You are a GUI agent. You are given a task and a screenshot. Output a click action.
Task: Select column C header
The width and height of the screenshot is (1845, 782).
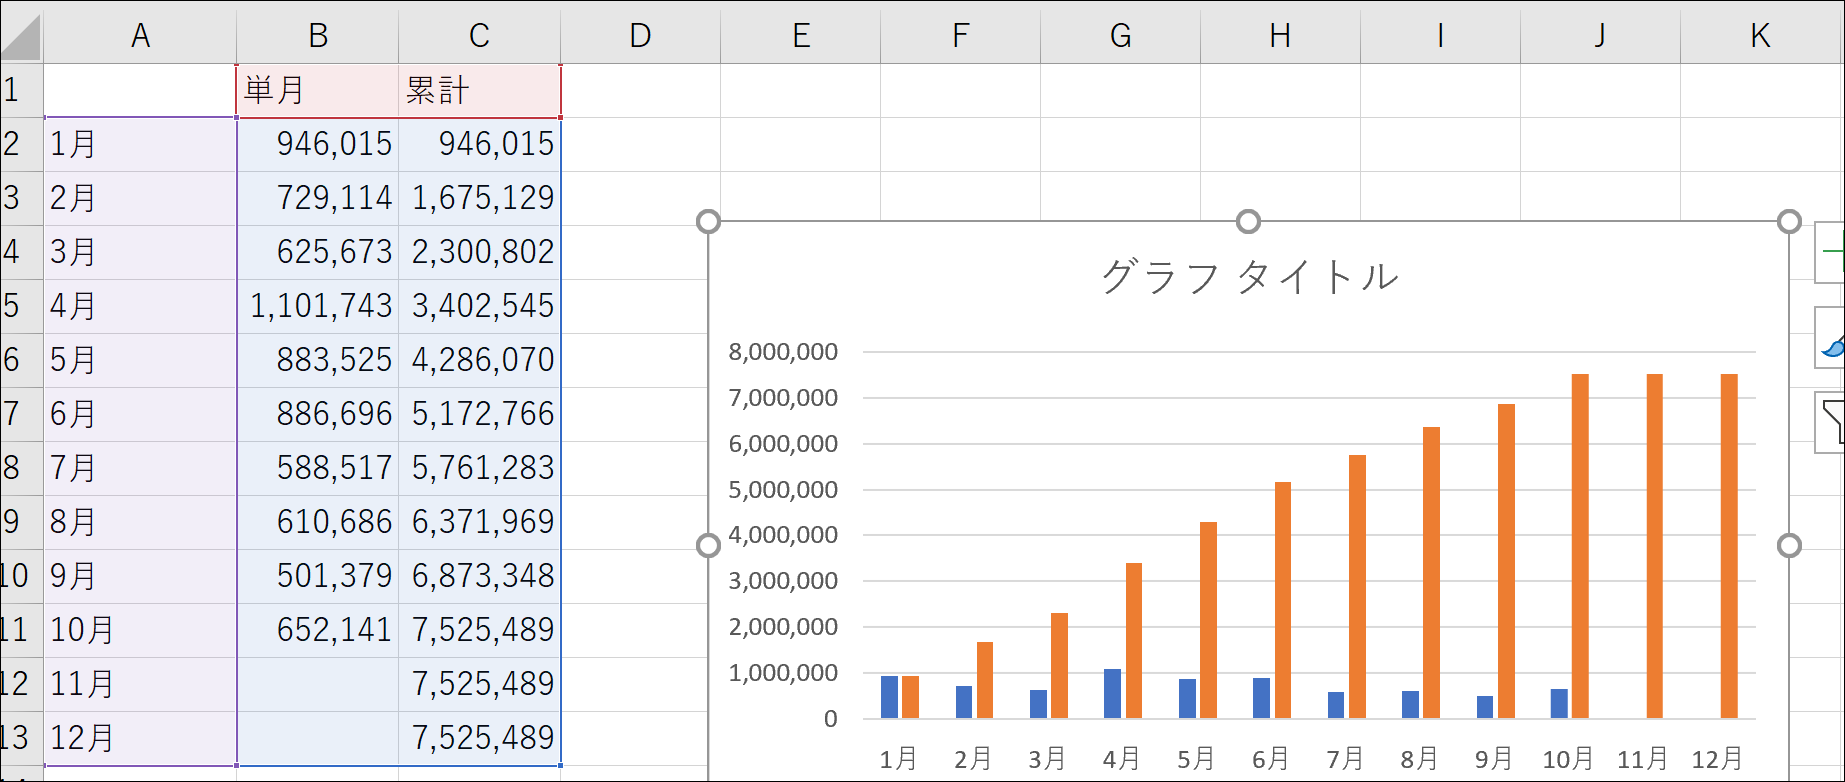point(479,37)
